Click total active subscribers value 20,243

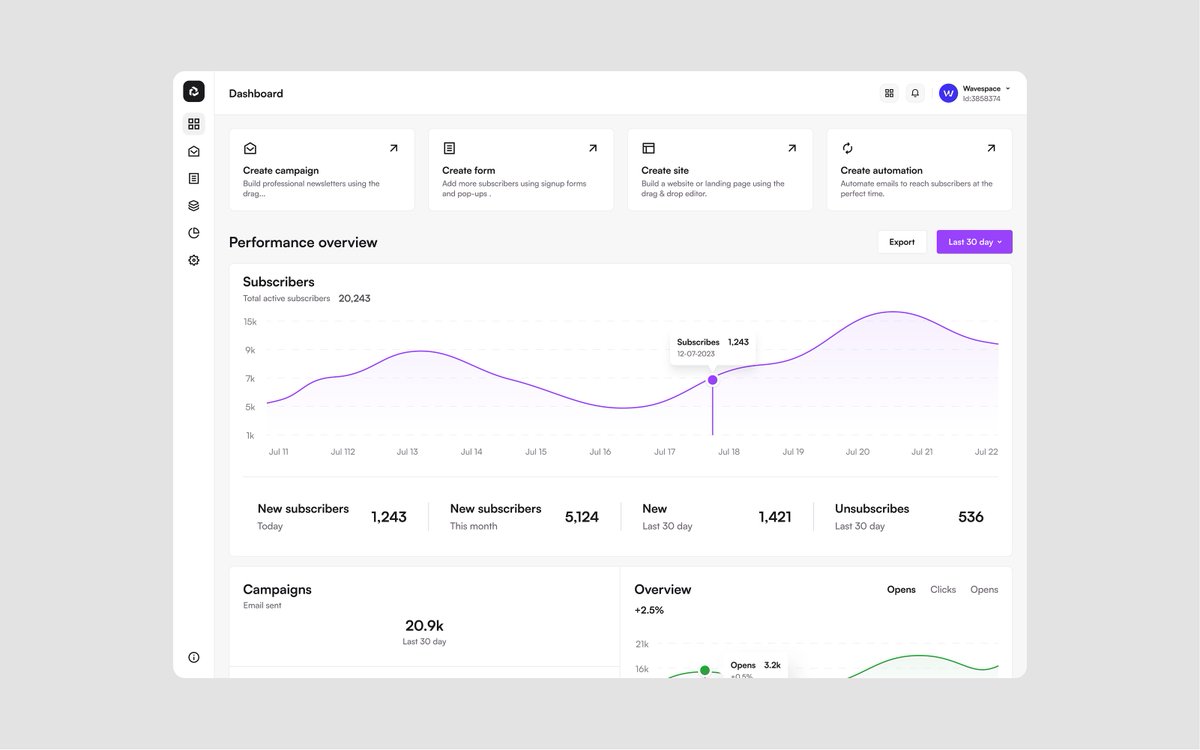(x=354, y=298)
